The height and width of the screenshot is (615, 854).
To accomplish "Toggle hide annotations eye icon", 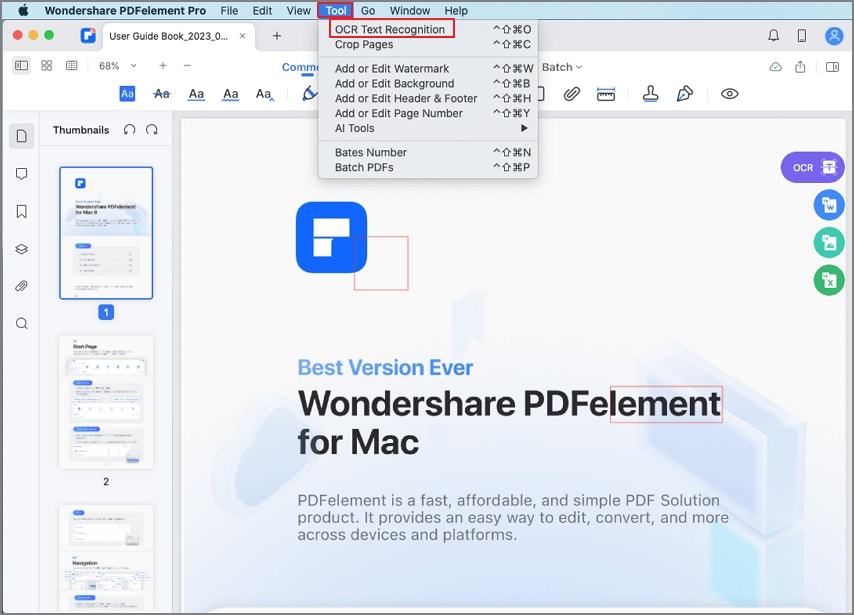I will [729, 94].
